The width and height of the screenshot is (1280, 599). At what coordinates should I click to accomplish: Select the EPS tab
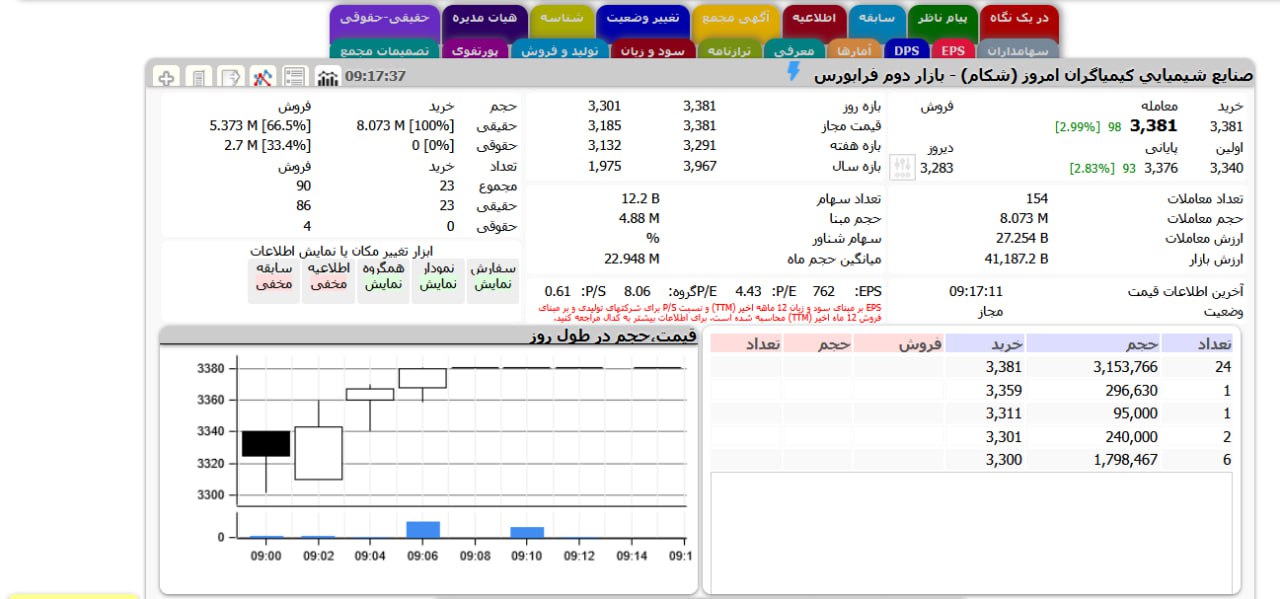coord(953,50)
